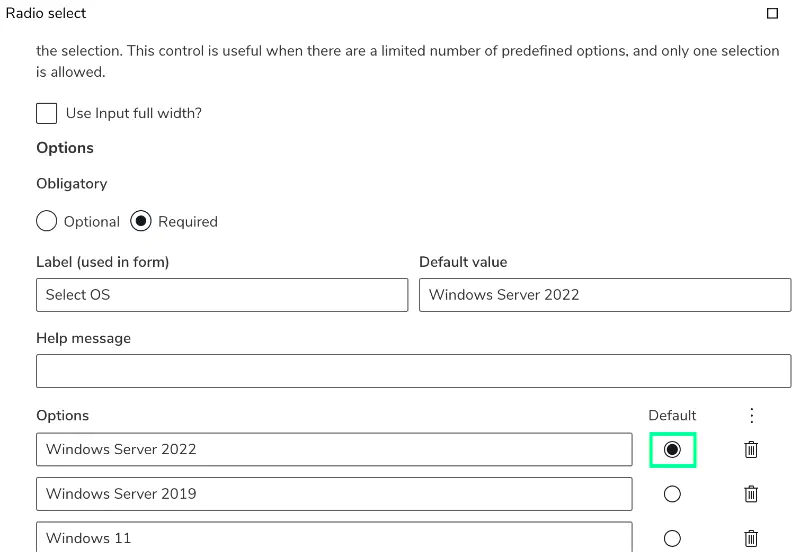Select the Required radio button

pos(141,221)
